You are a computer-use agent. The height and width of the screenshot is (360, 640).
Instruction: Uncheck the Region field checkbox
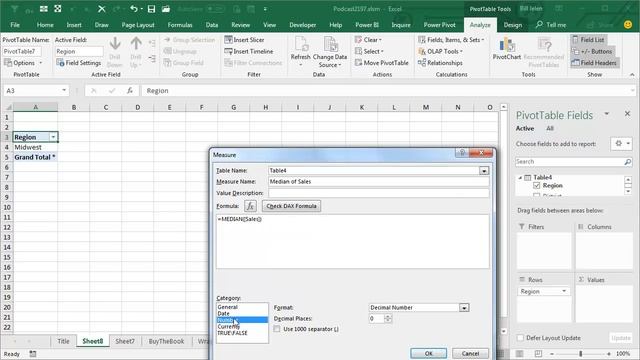click(536, 186)
